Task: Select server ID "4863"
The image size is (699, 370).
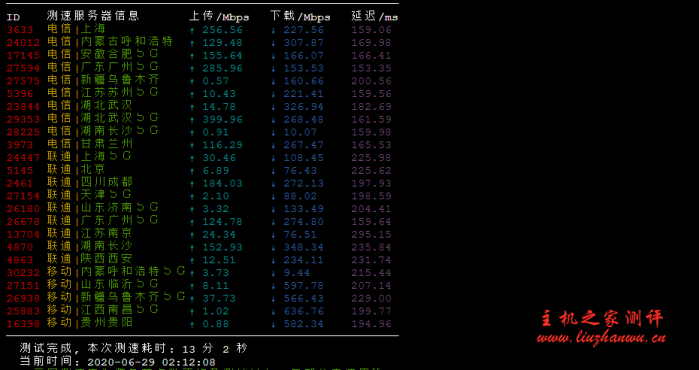Action: pos(20,260)
